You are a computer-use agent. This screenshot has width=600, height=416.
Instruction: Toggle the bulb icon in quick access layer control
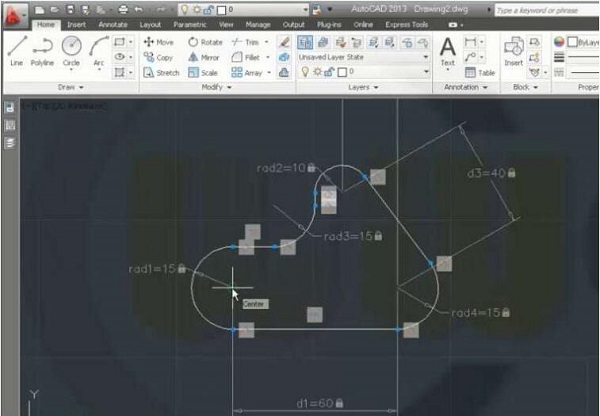point(184,10)
